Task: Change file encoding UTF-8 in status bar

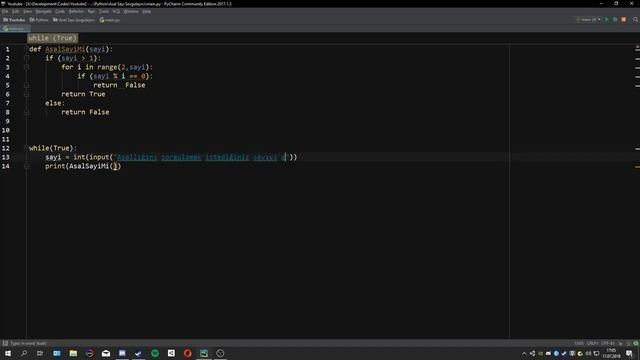Action: click(x=608, y=343)
